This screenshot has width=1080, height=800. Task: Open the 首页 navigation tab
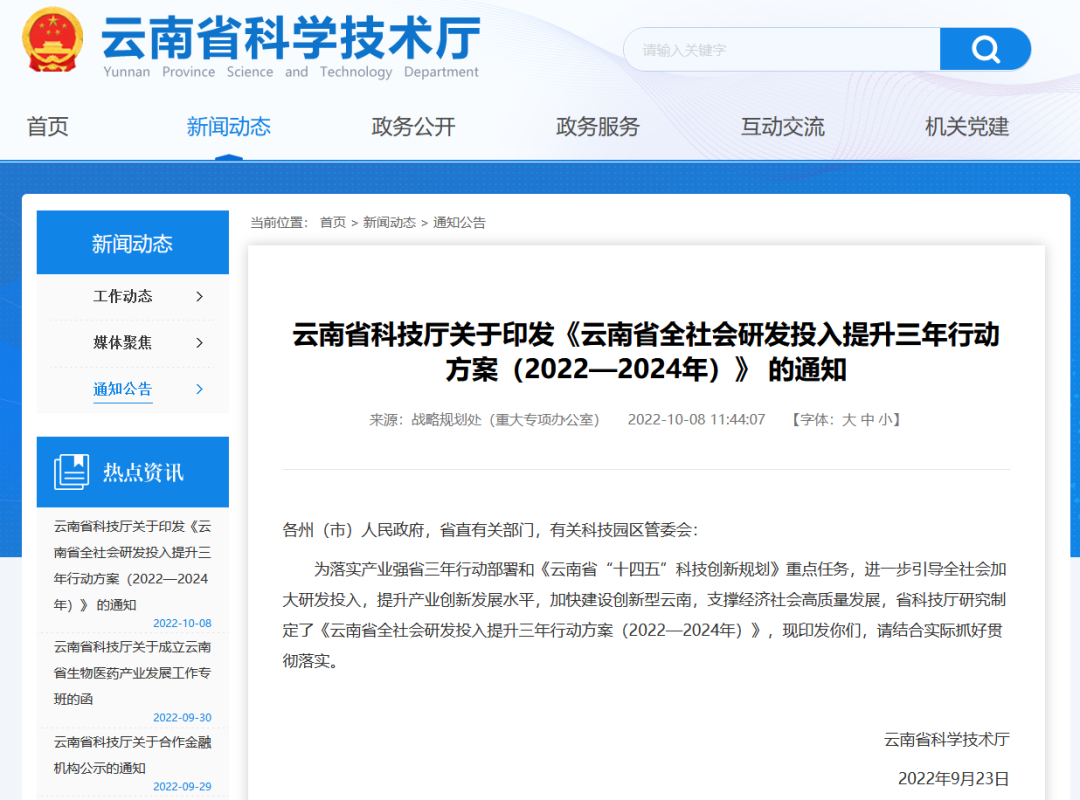[x=47, y=127]
